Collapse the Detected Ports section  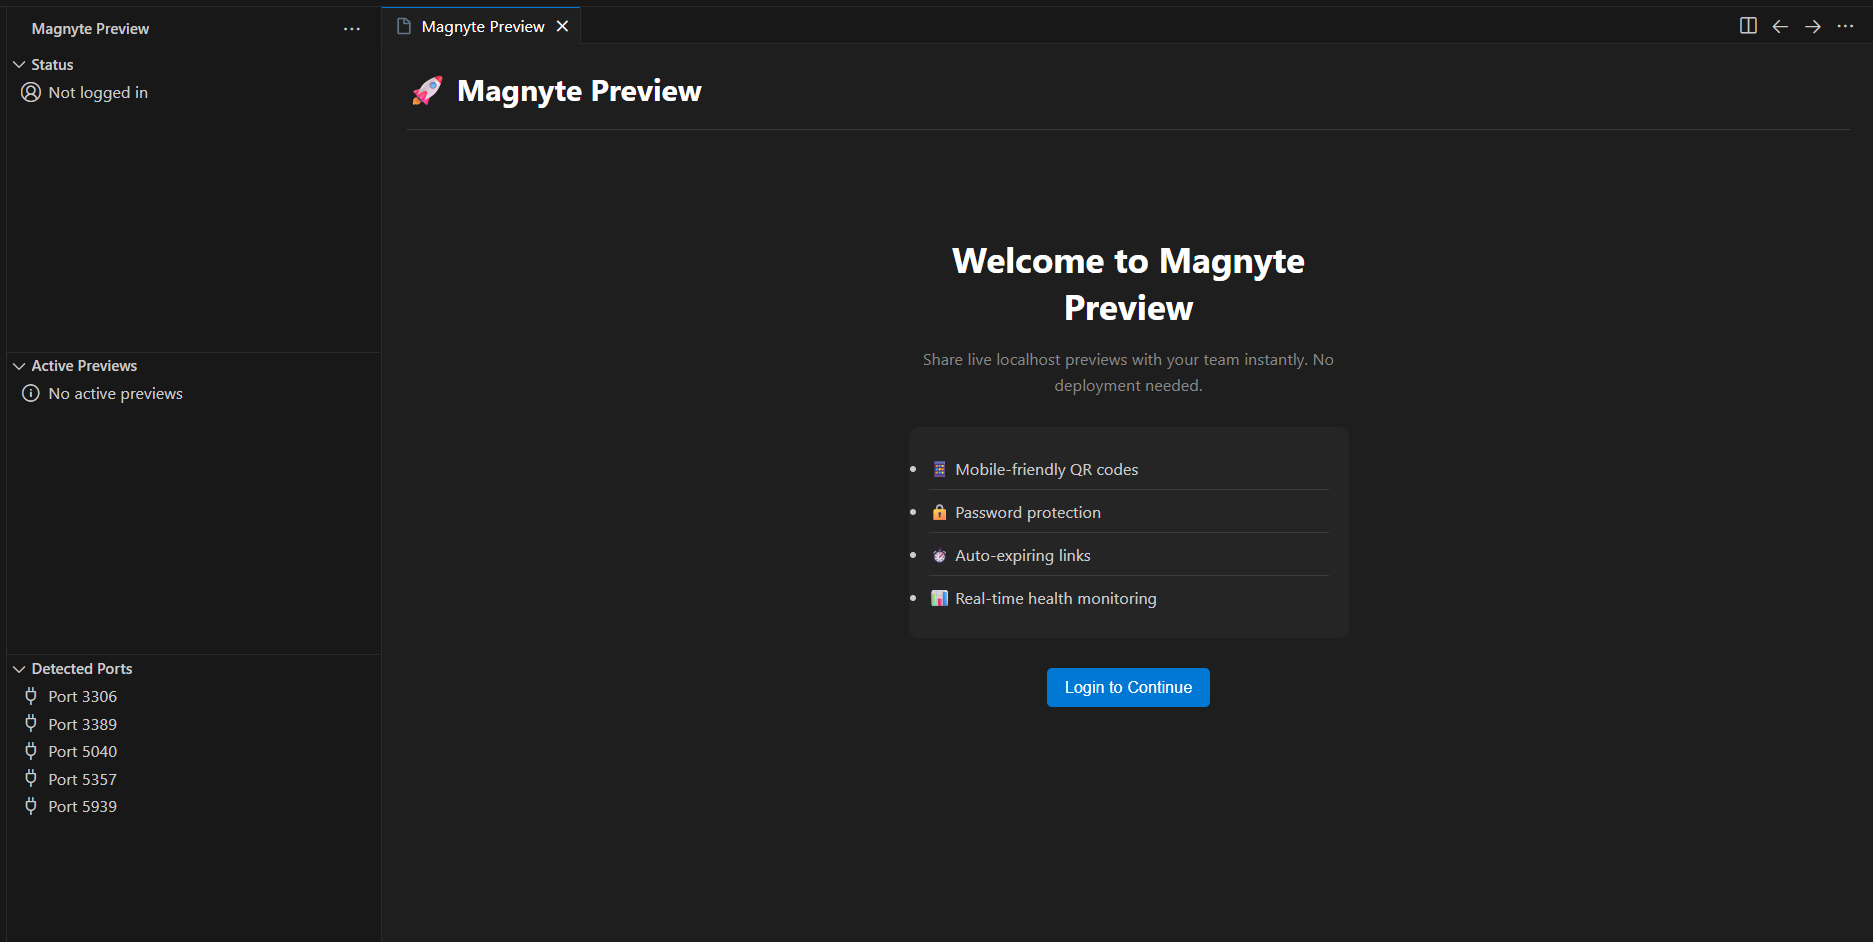[20, 668]
